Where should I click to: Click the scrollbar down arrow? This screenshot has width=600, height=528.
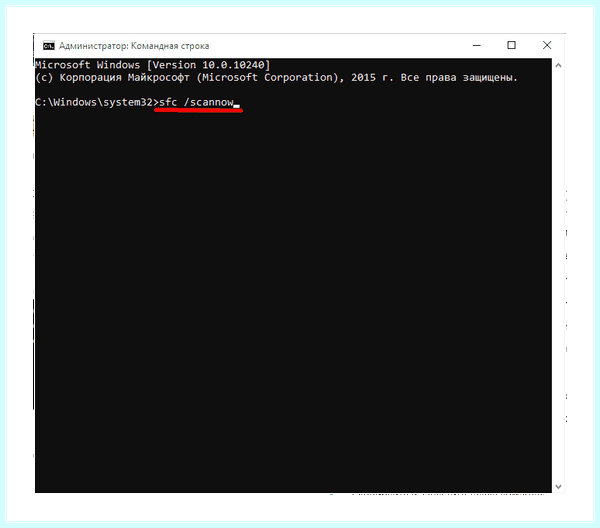pyautogui.click(x=558, y=487)
